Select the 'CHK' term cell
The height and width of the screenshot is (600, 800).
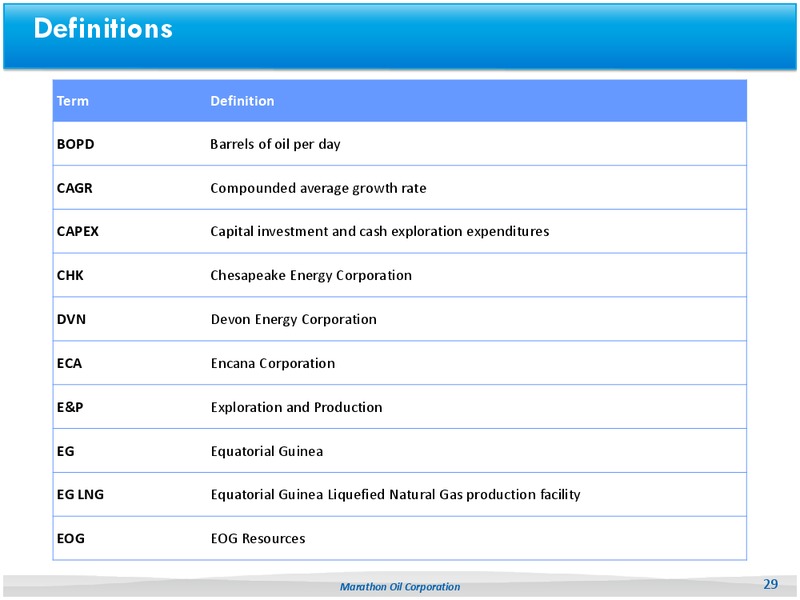[x=70, y=276]
